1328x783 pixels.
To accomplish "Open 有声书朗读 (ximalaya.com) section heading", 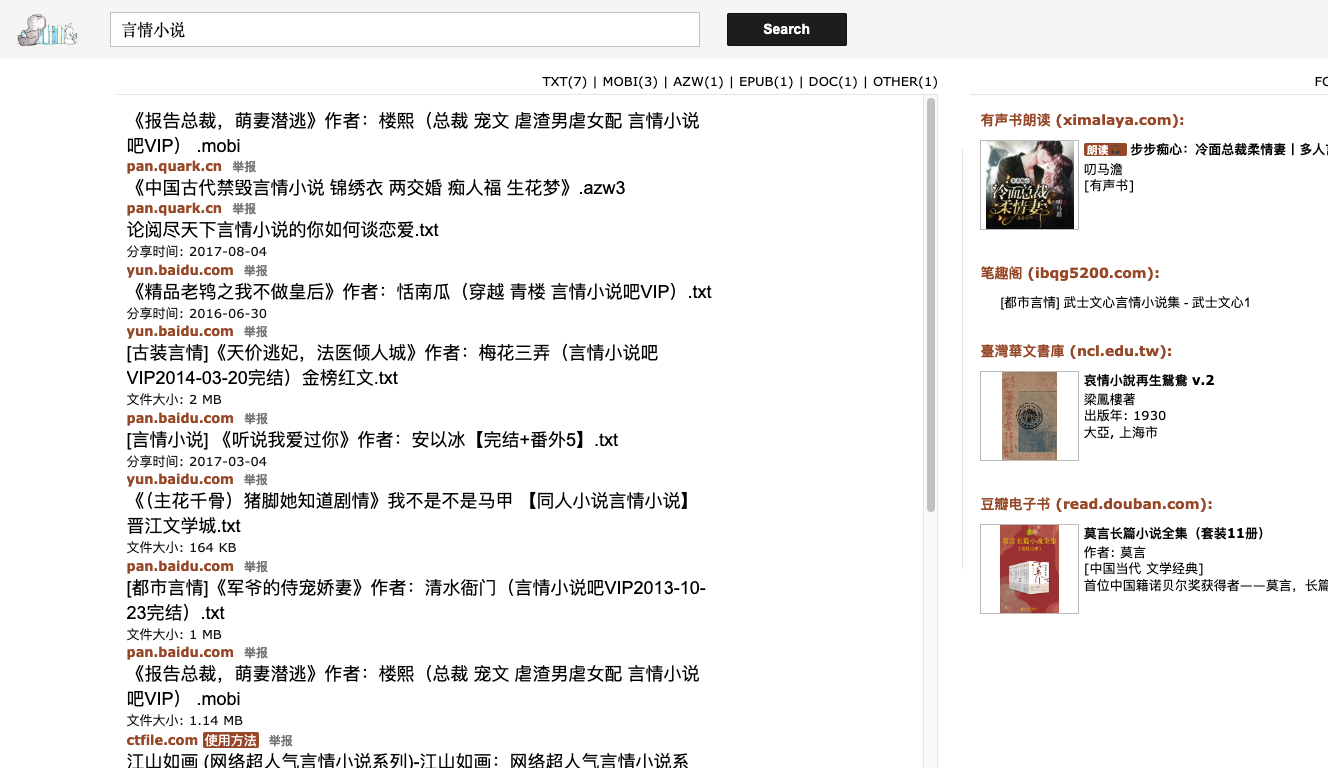I will coord(1082,120).
